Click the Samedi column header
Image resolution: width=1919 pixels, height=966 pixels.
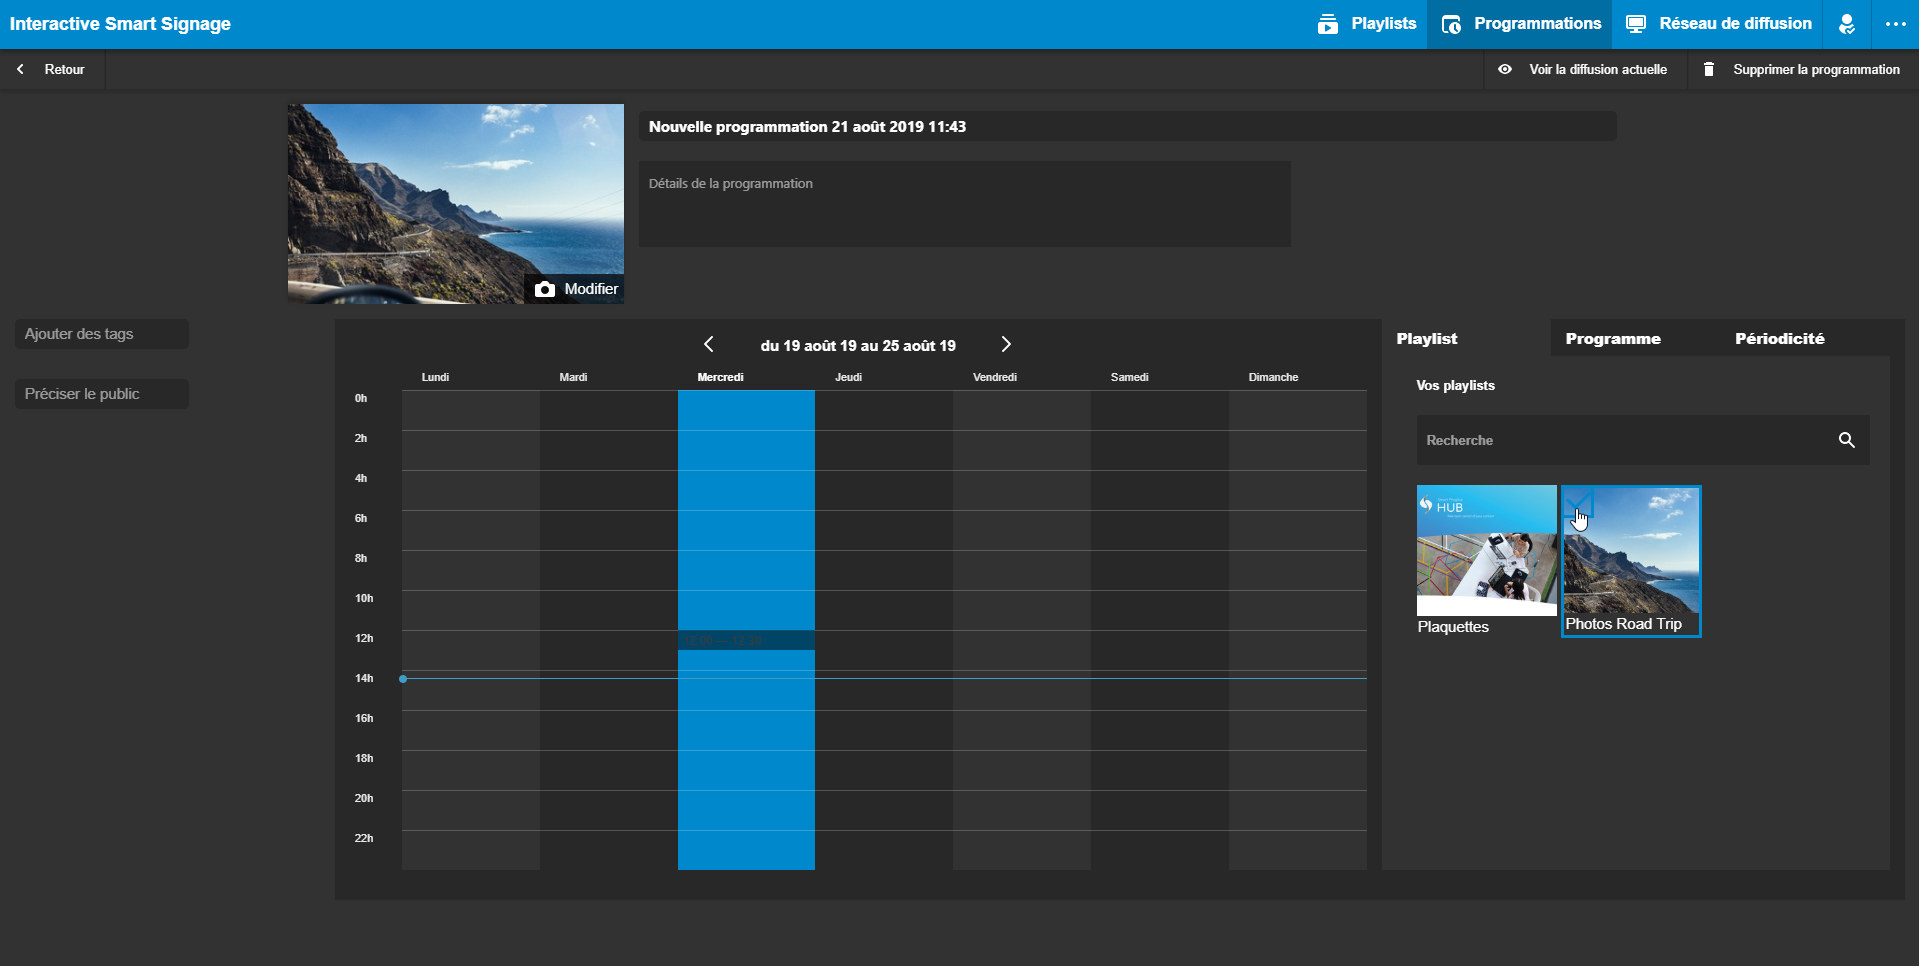click(x=1130, y=377)
